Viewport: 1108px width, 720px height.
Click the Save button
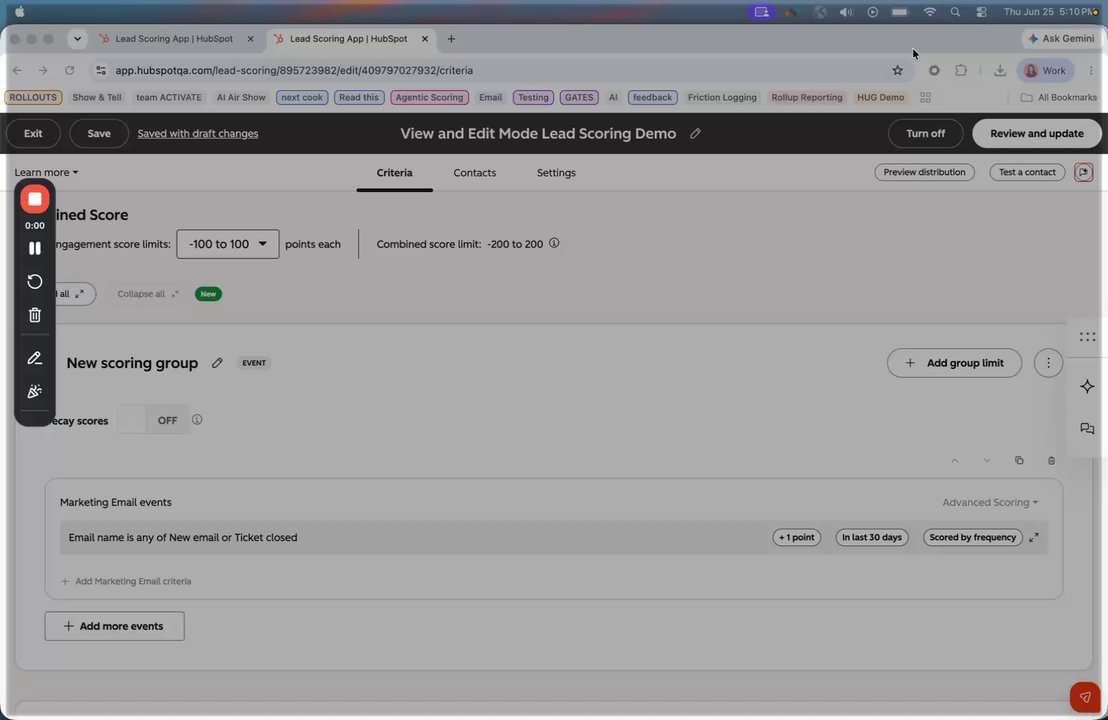coord(99,134)
